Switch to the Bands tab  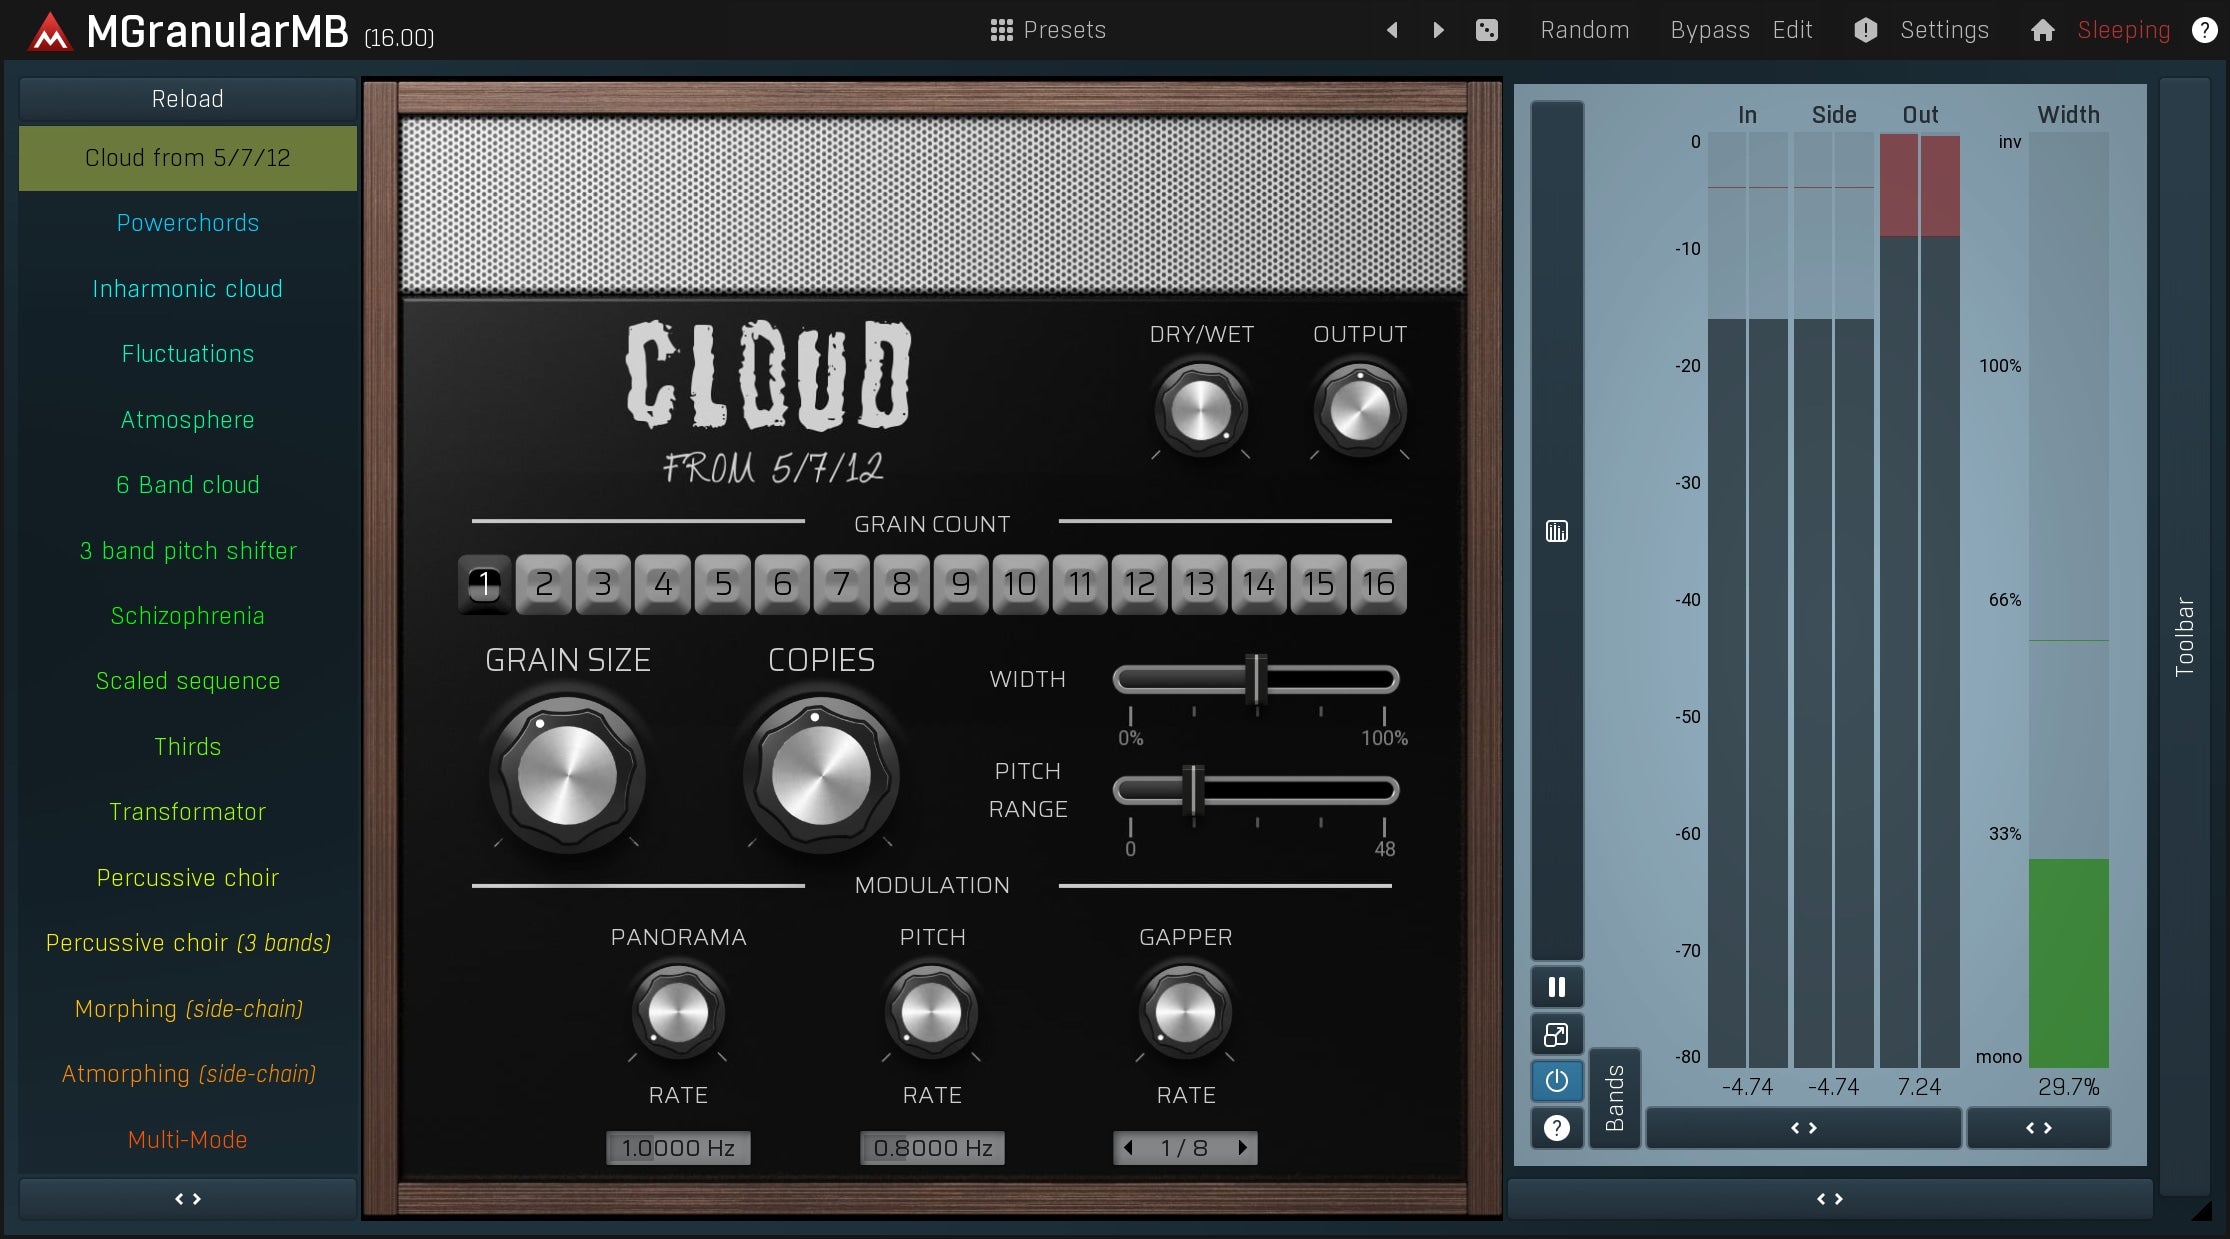[1614, 1097]
